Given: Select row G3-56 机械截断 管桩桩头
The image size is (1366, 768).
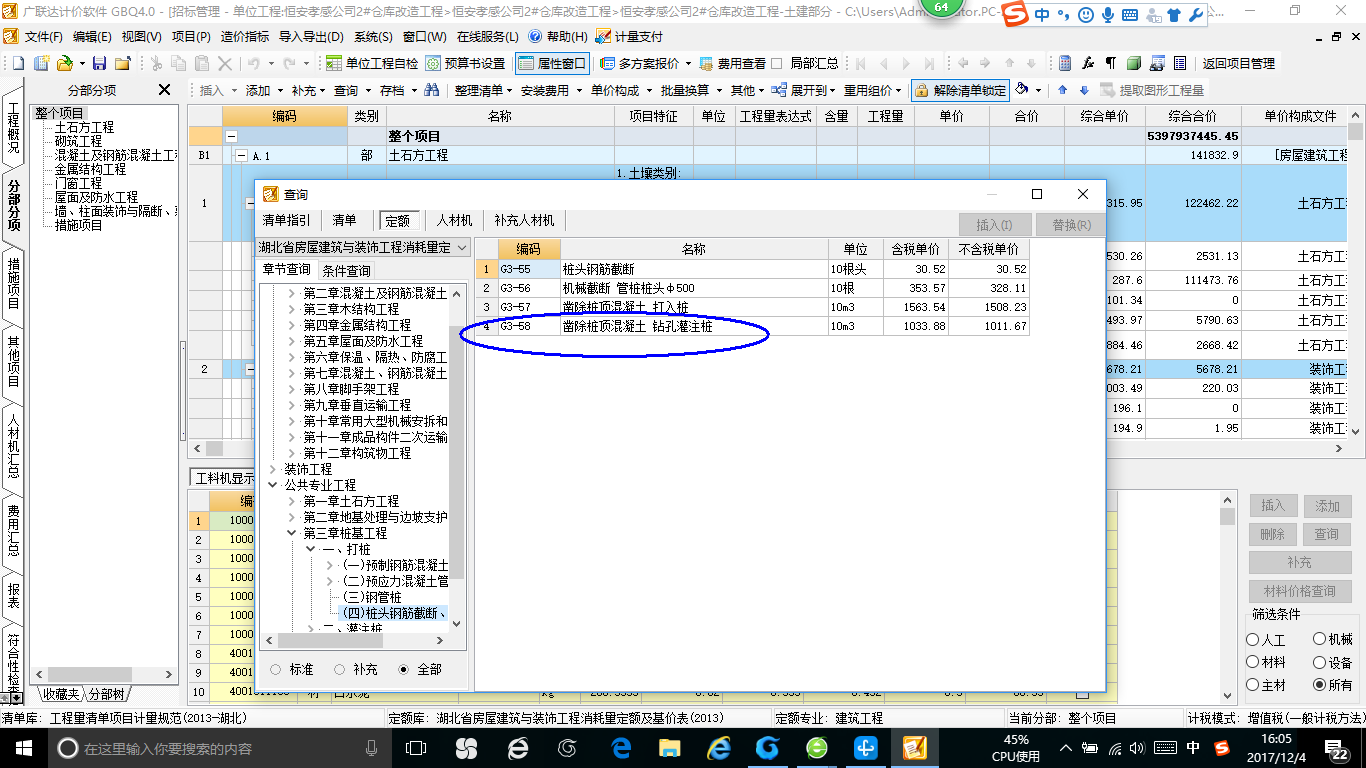Looking at the screenshot, I should pyautogui.click(x=752, y=288).
